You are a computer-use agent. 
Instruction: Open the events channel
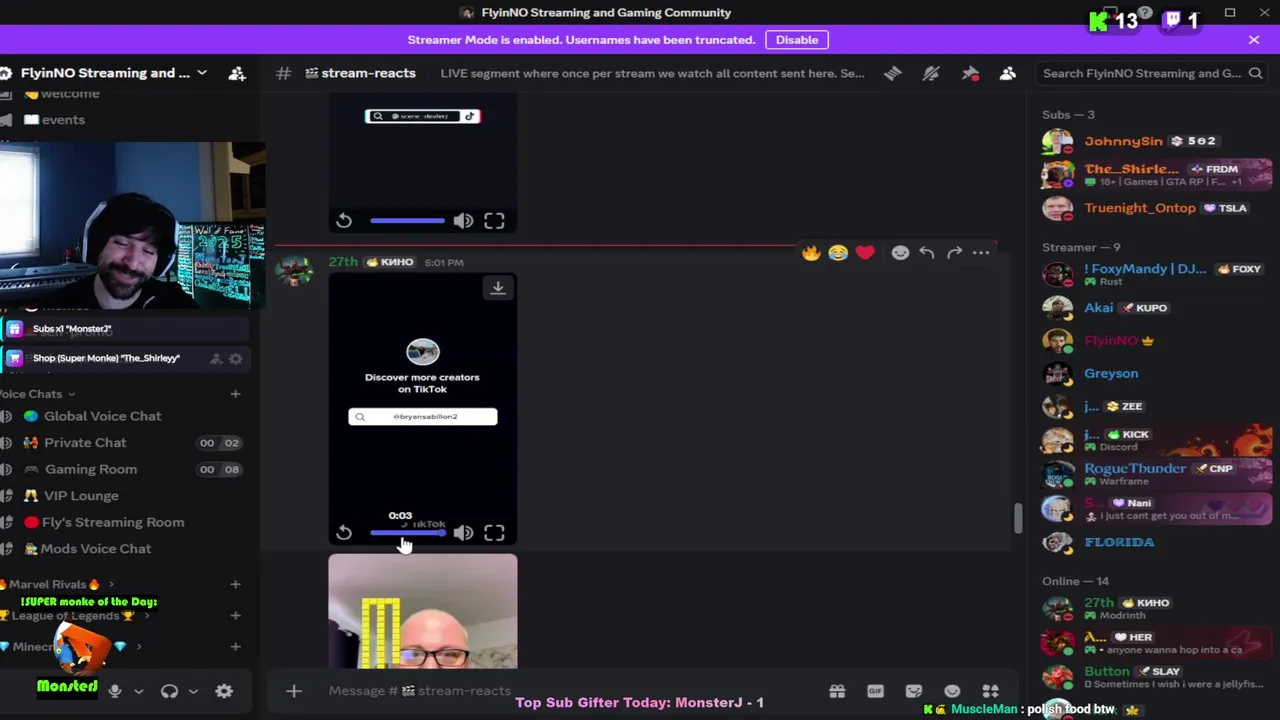[x=63, y=119]
